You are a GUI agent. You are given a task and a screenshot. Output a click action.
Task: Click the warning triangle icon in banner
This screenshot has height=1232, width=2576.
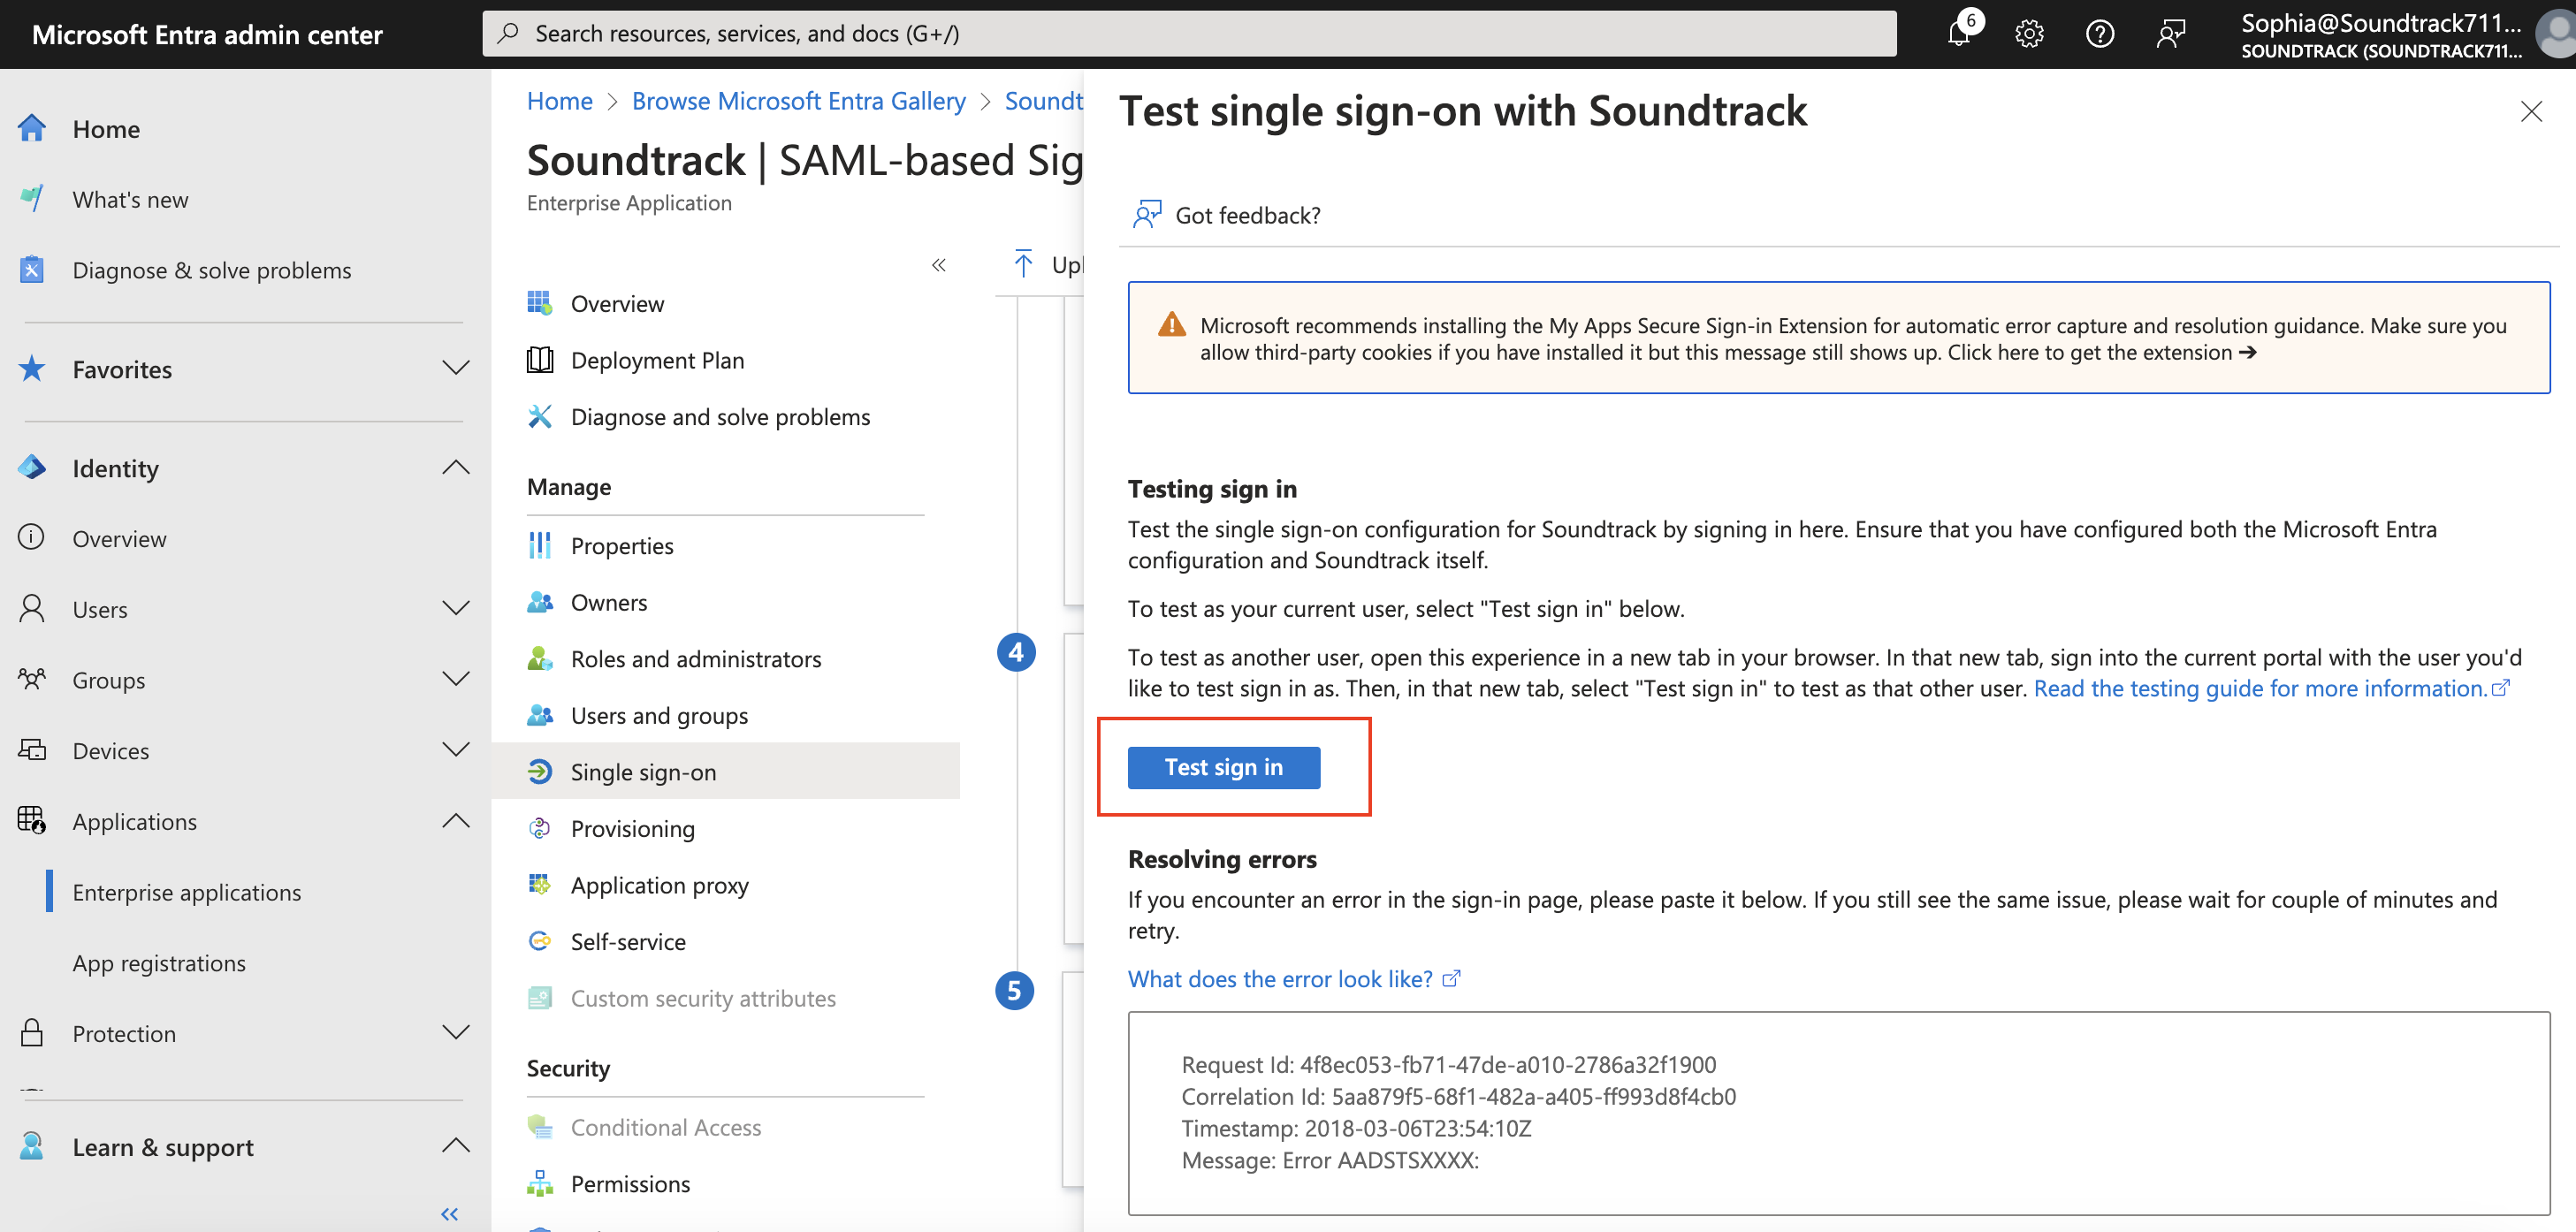[1171, 325]
